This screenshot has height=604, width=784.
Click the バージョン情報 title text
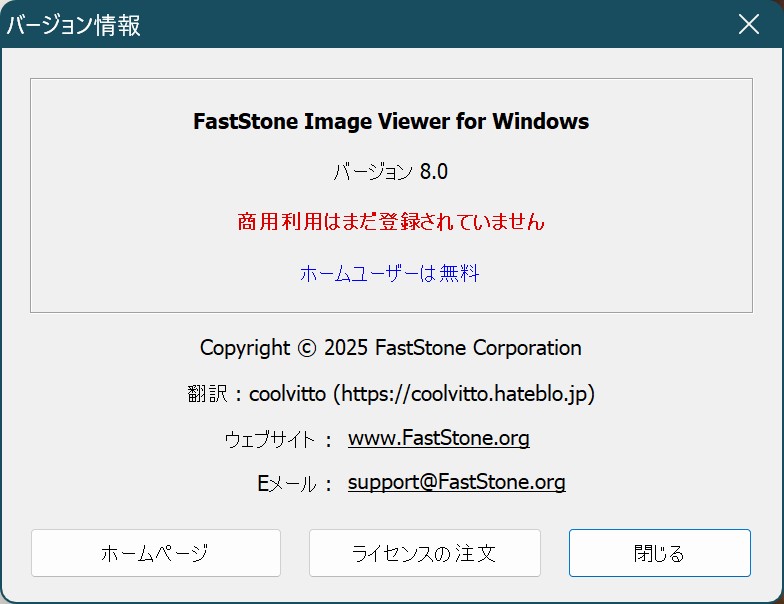(74, 24)
